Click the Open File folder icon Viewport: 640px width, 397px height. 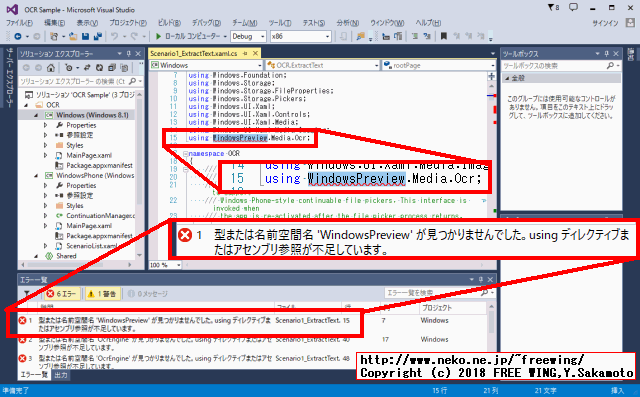tap(73, 36)
